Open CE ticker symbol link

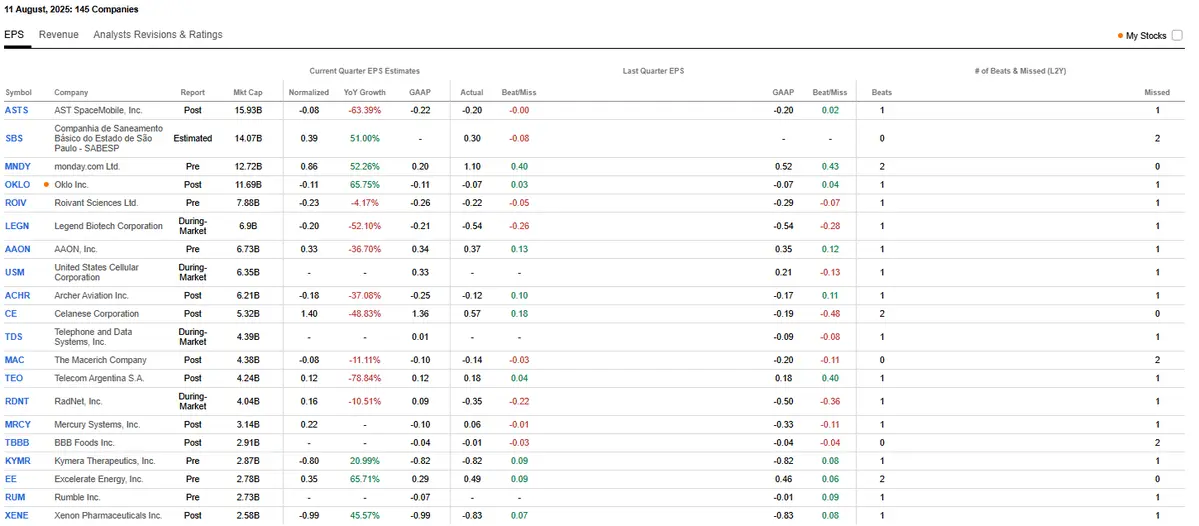(11, 313)
